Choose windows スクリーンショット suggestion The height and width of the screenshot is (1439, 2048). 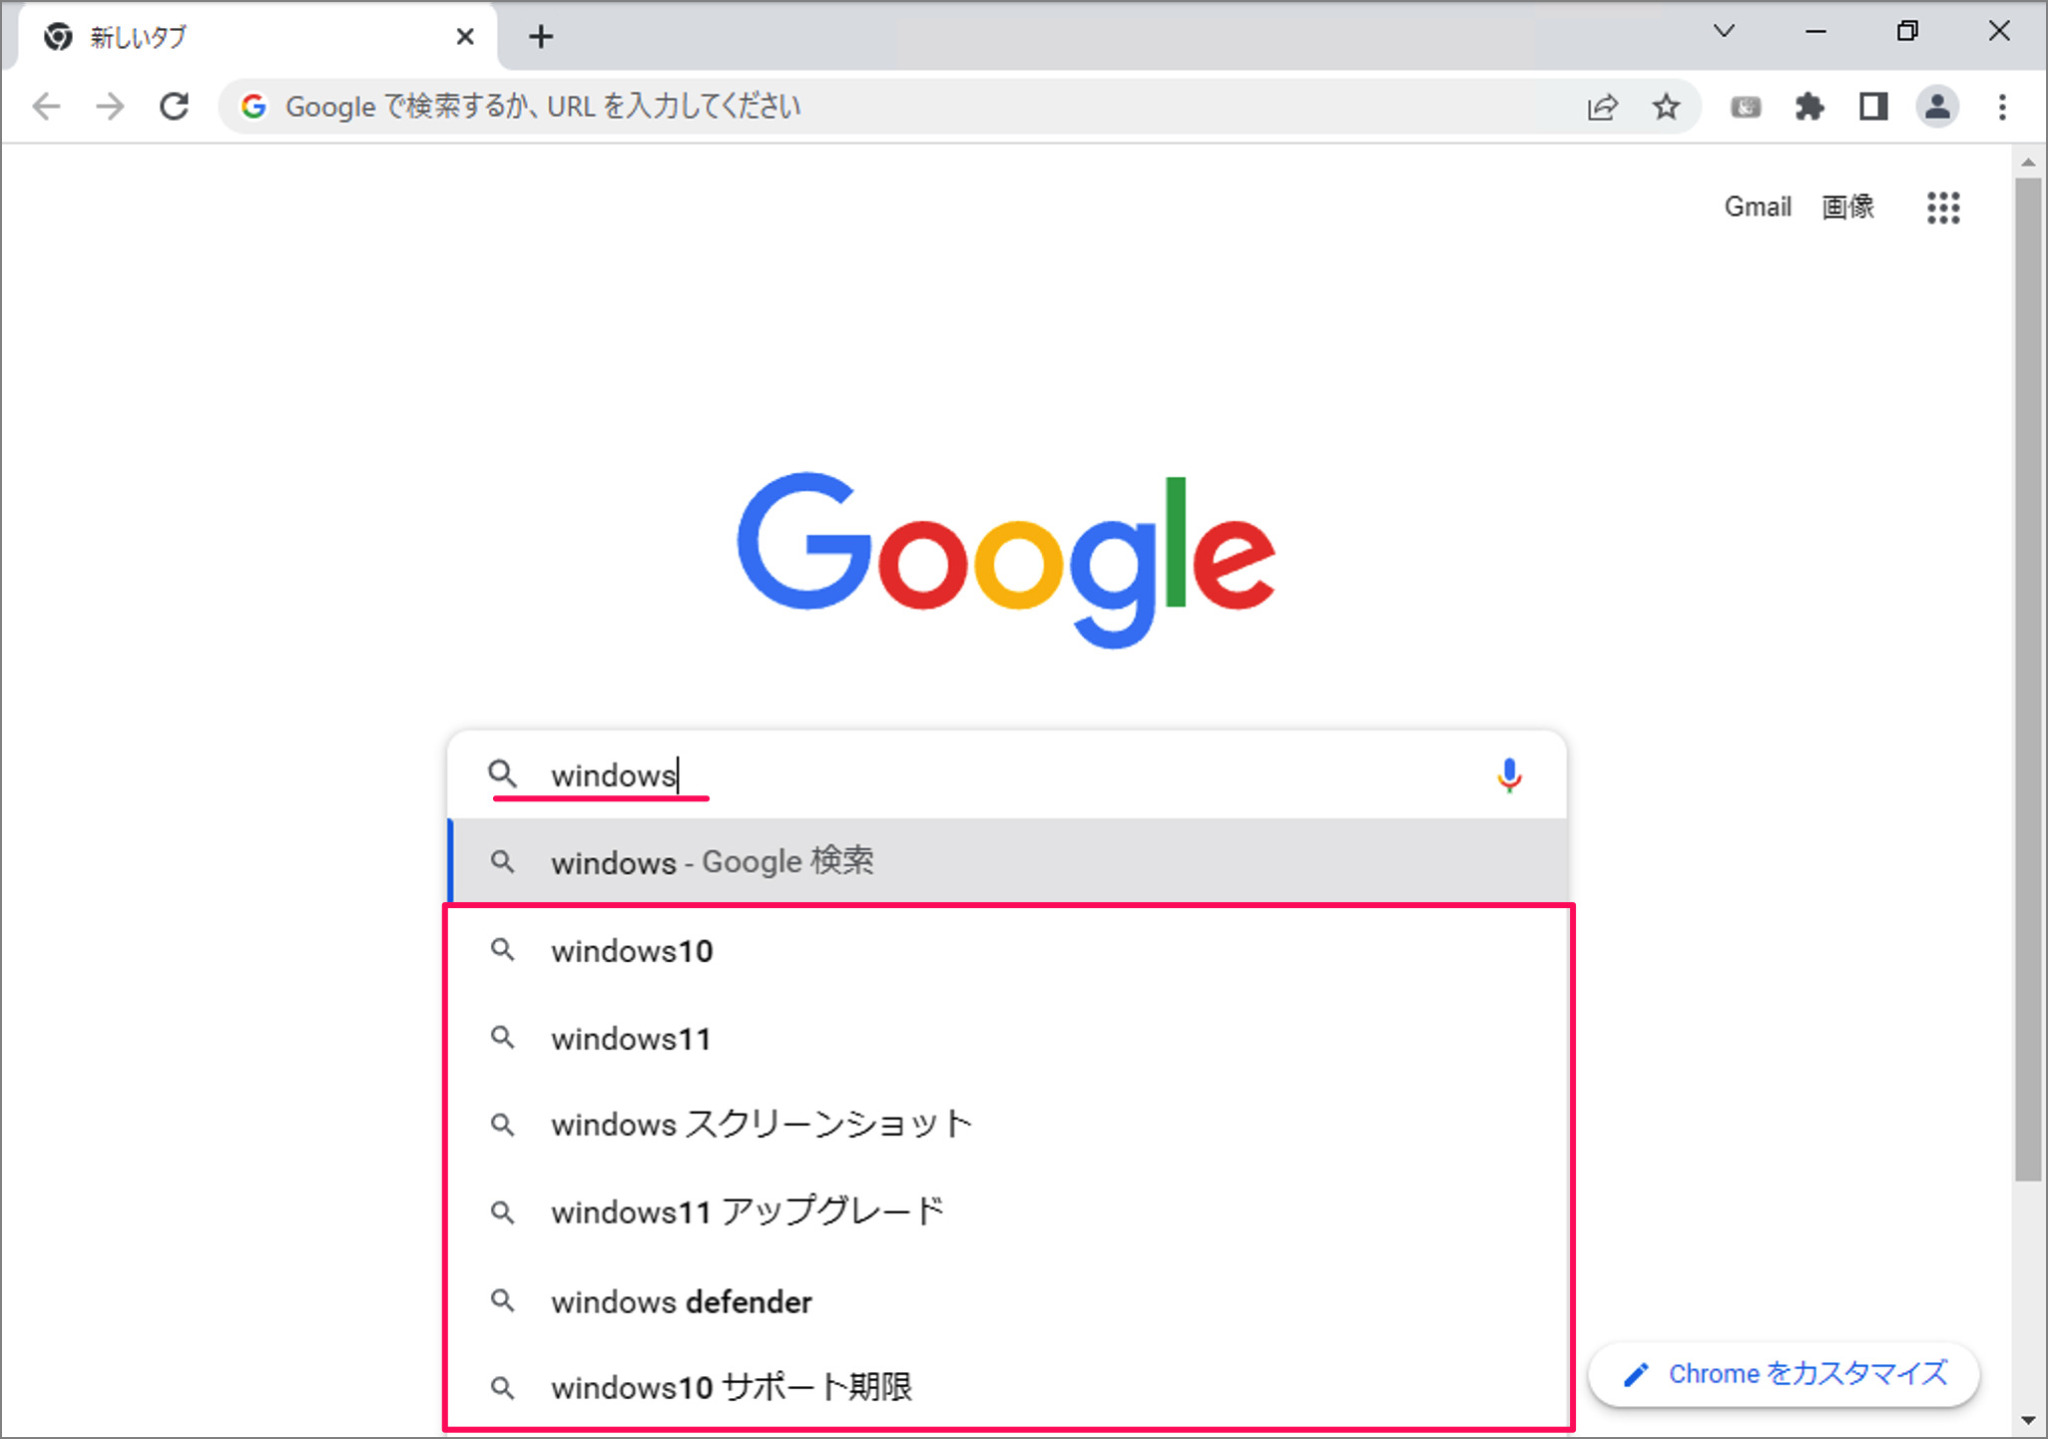[1007, 1125]
